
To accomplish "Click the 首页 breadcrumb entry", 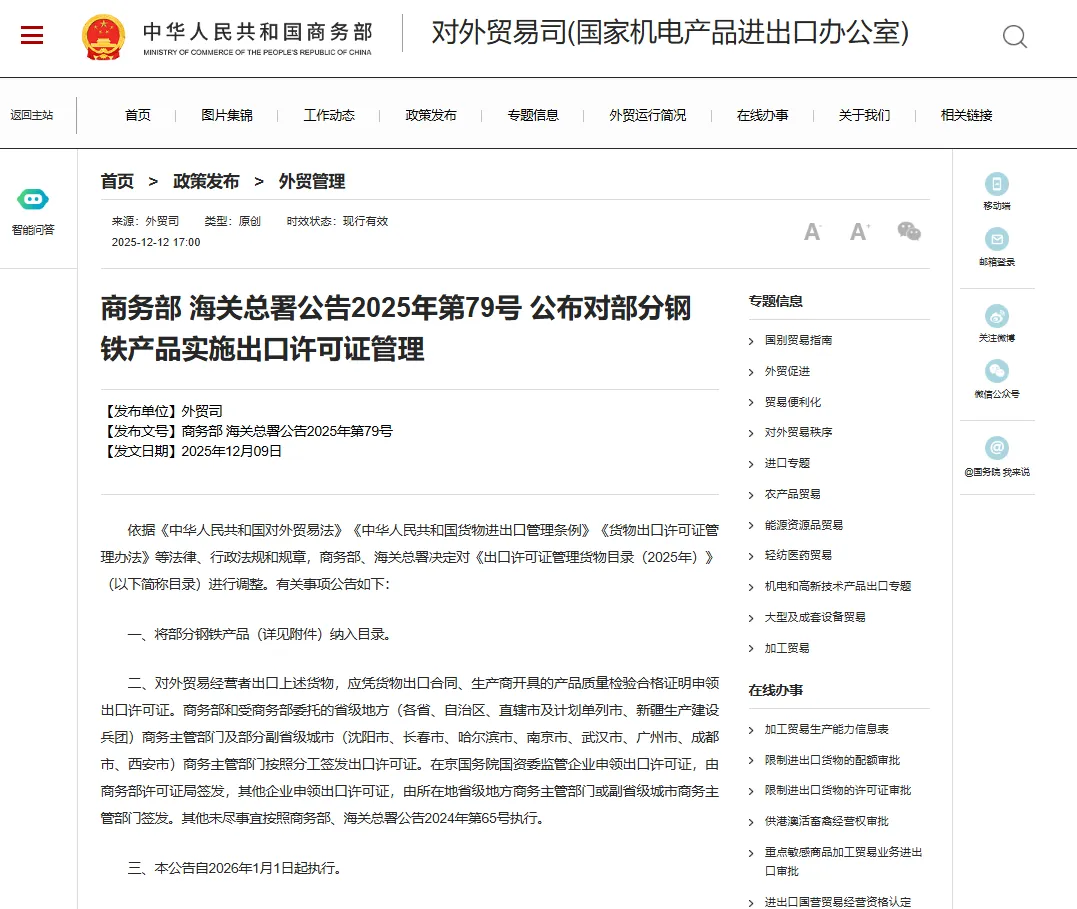I will (x=116, y=182).
